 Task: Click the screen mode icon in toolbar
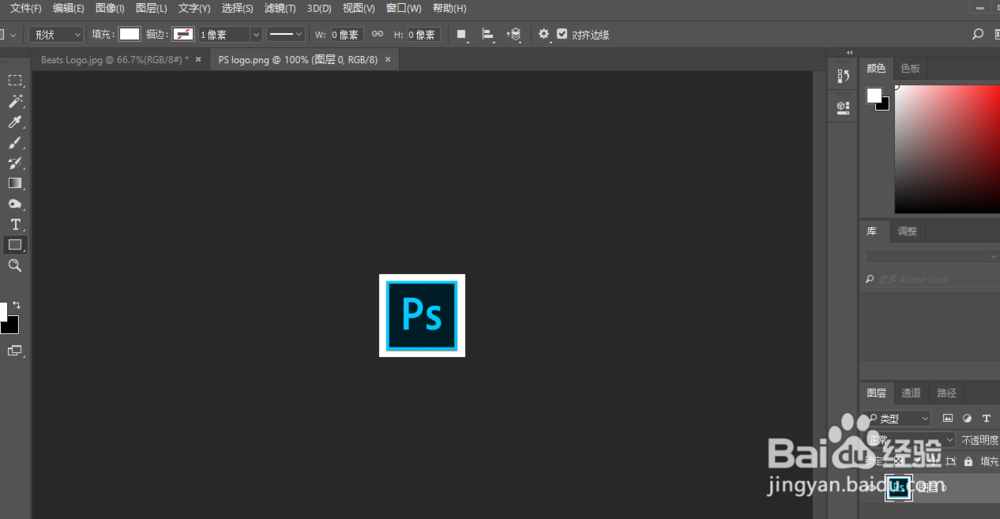click(x=15, y=351)
